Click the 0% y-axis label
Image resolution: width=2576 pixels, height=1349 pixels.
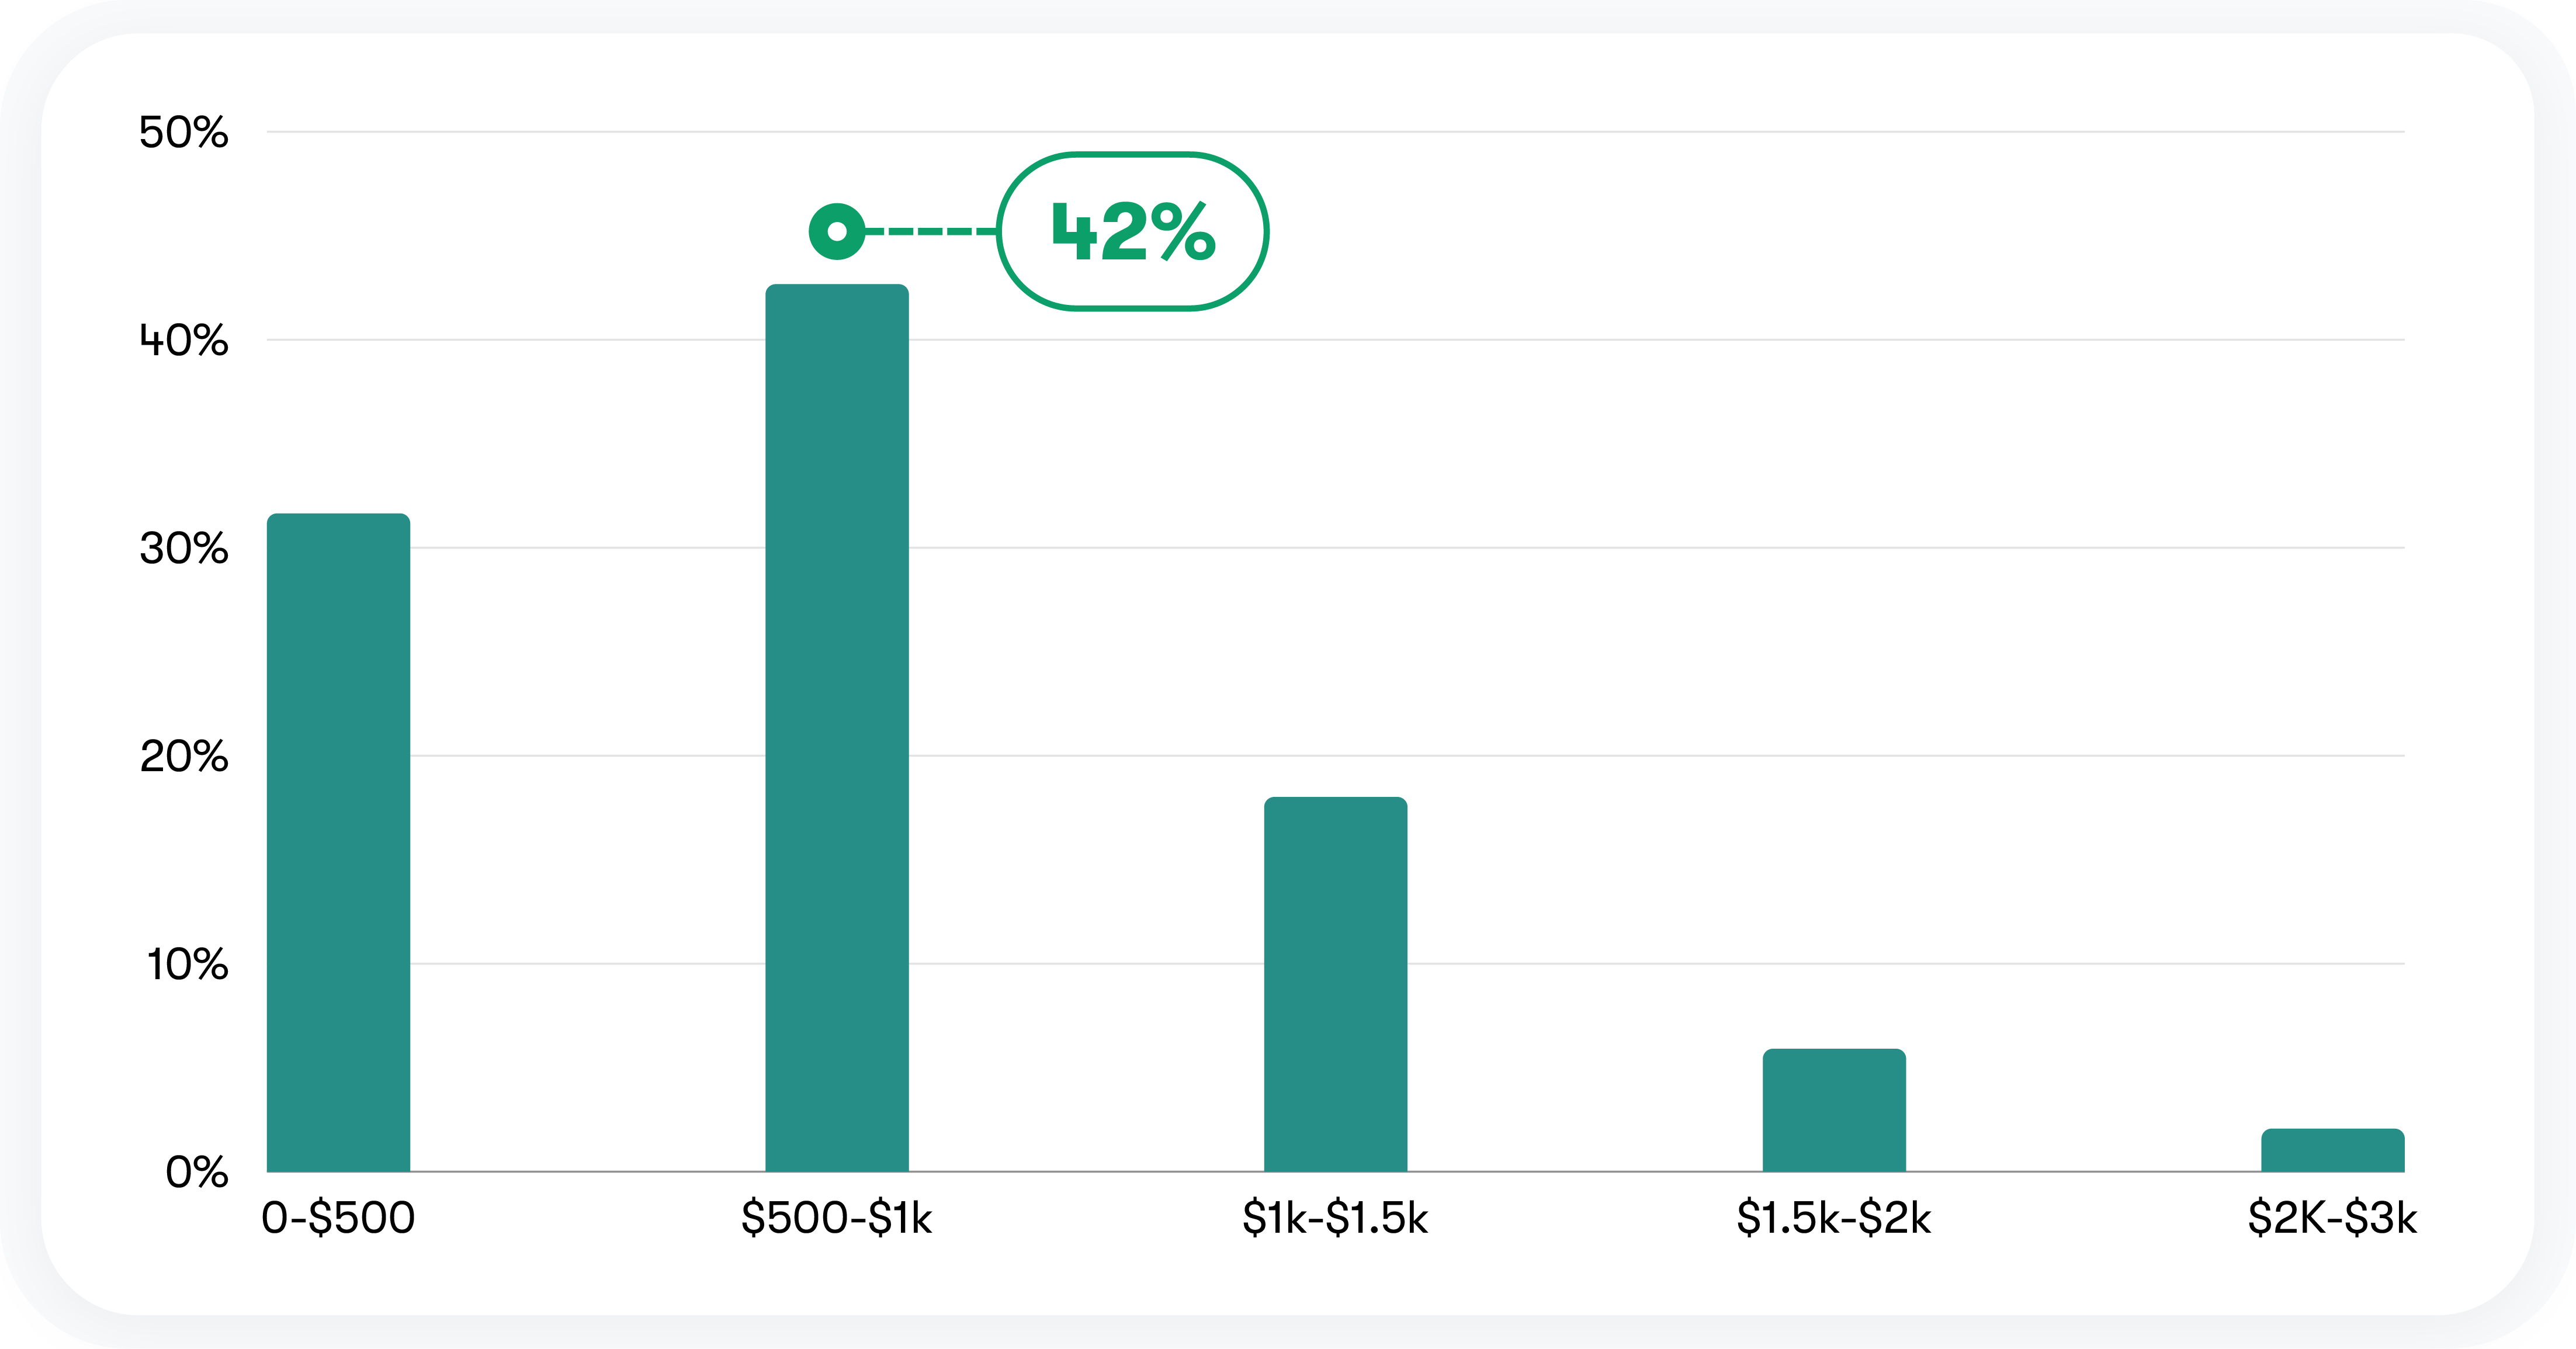(x=197, y=1172)
